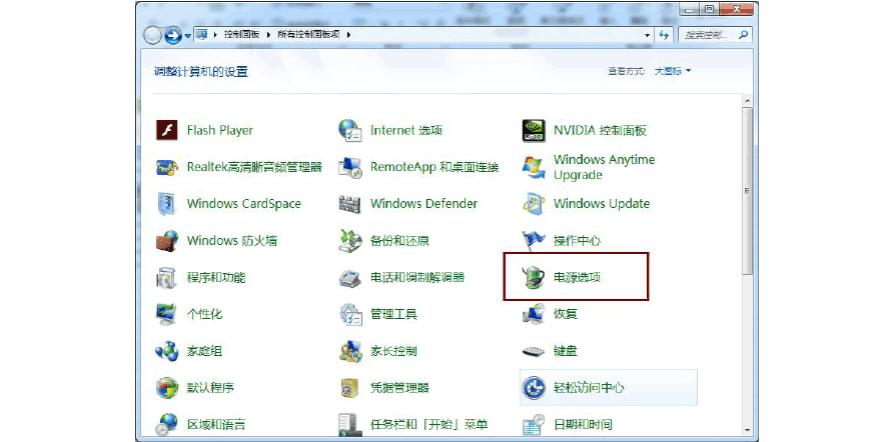Click the magnifier icon in the search box
Screen dimensions: 893x442
coord(742,35)
